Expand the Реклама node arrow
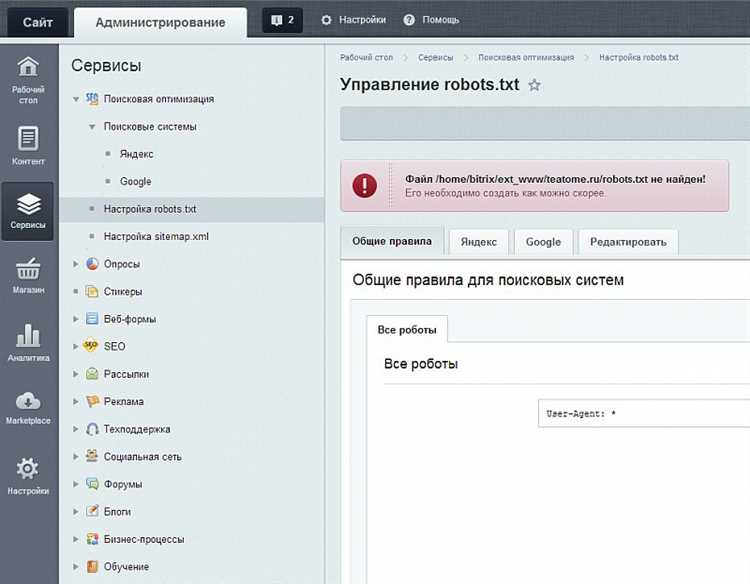 (76, 401)
